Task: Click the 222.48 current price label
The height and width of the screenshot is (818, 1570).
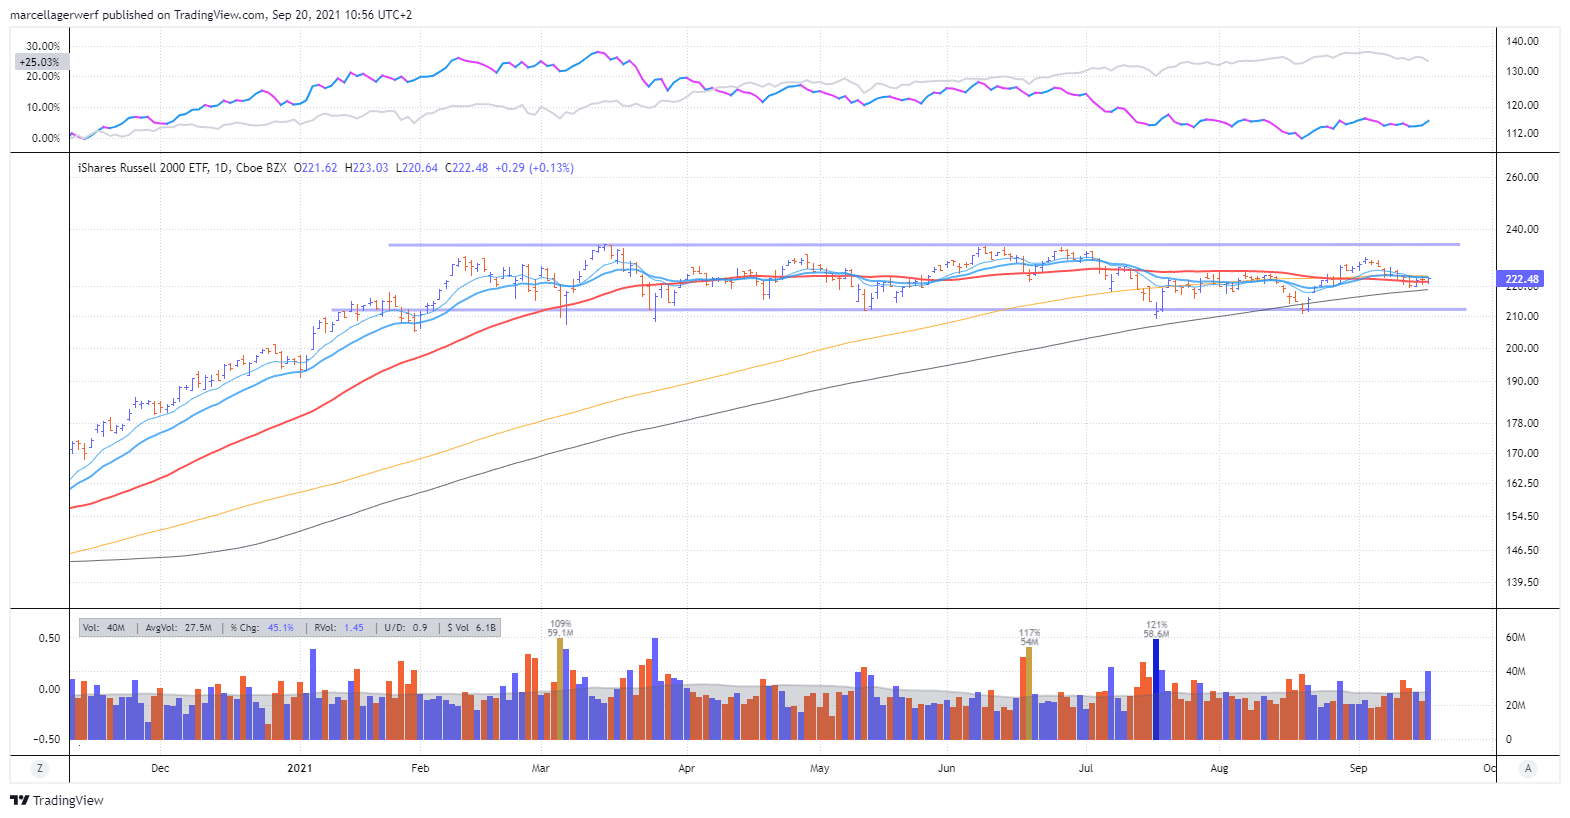Action: point(1521,279)
